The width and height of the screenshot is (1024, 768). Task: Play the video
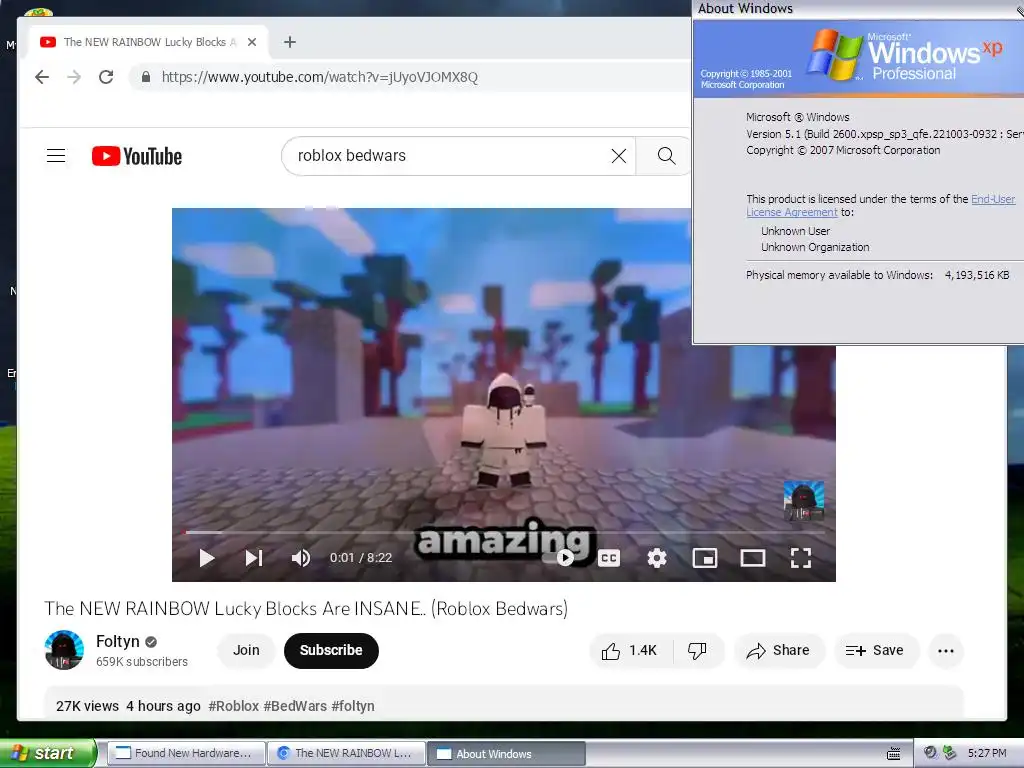(x=206, y=558)
